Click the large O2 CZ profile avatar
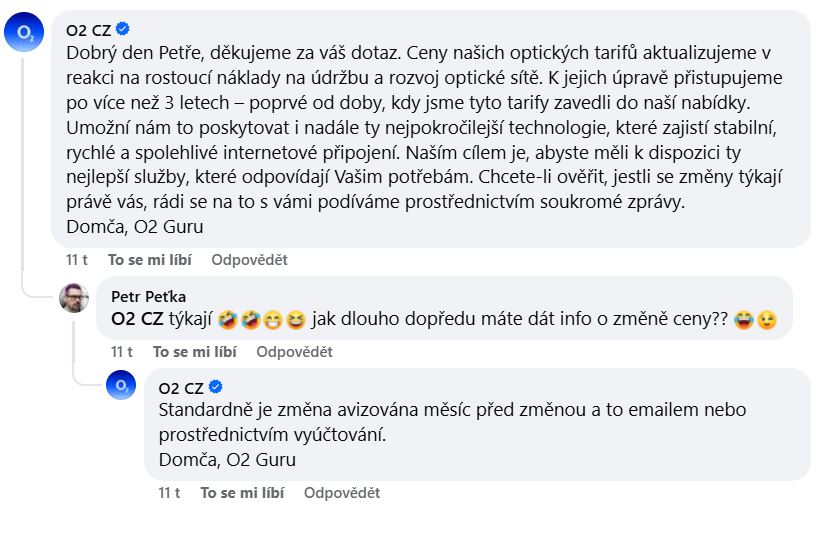This screenshot has width=832, height=539. click(24, 33)
